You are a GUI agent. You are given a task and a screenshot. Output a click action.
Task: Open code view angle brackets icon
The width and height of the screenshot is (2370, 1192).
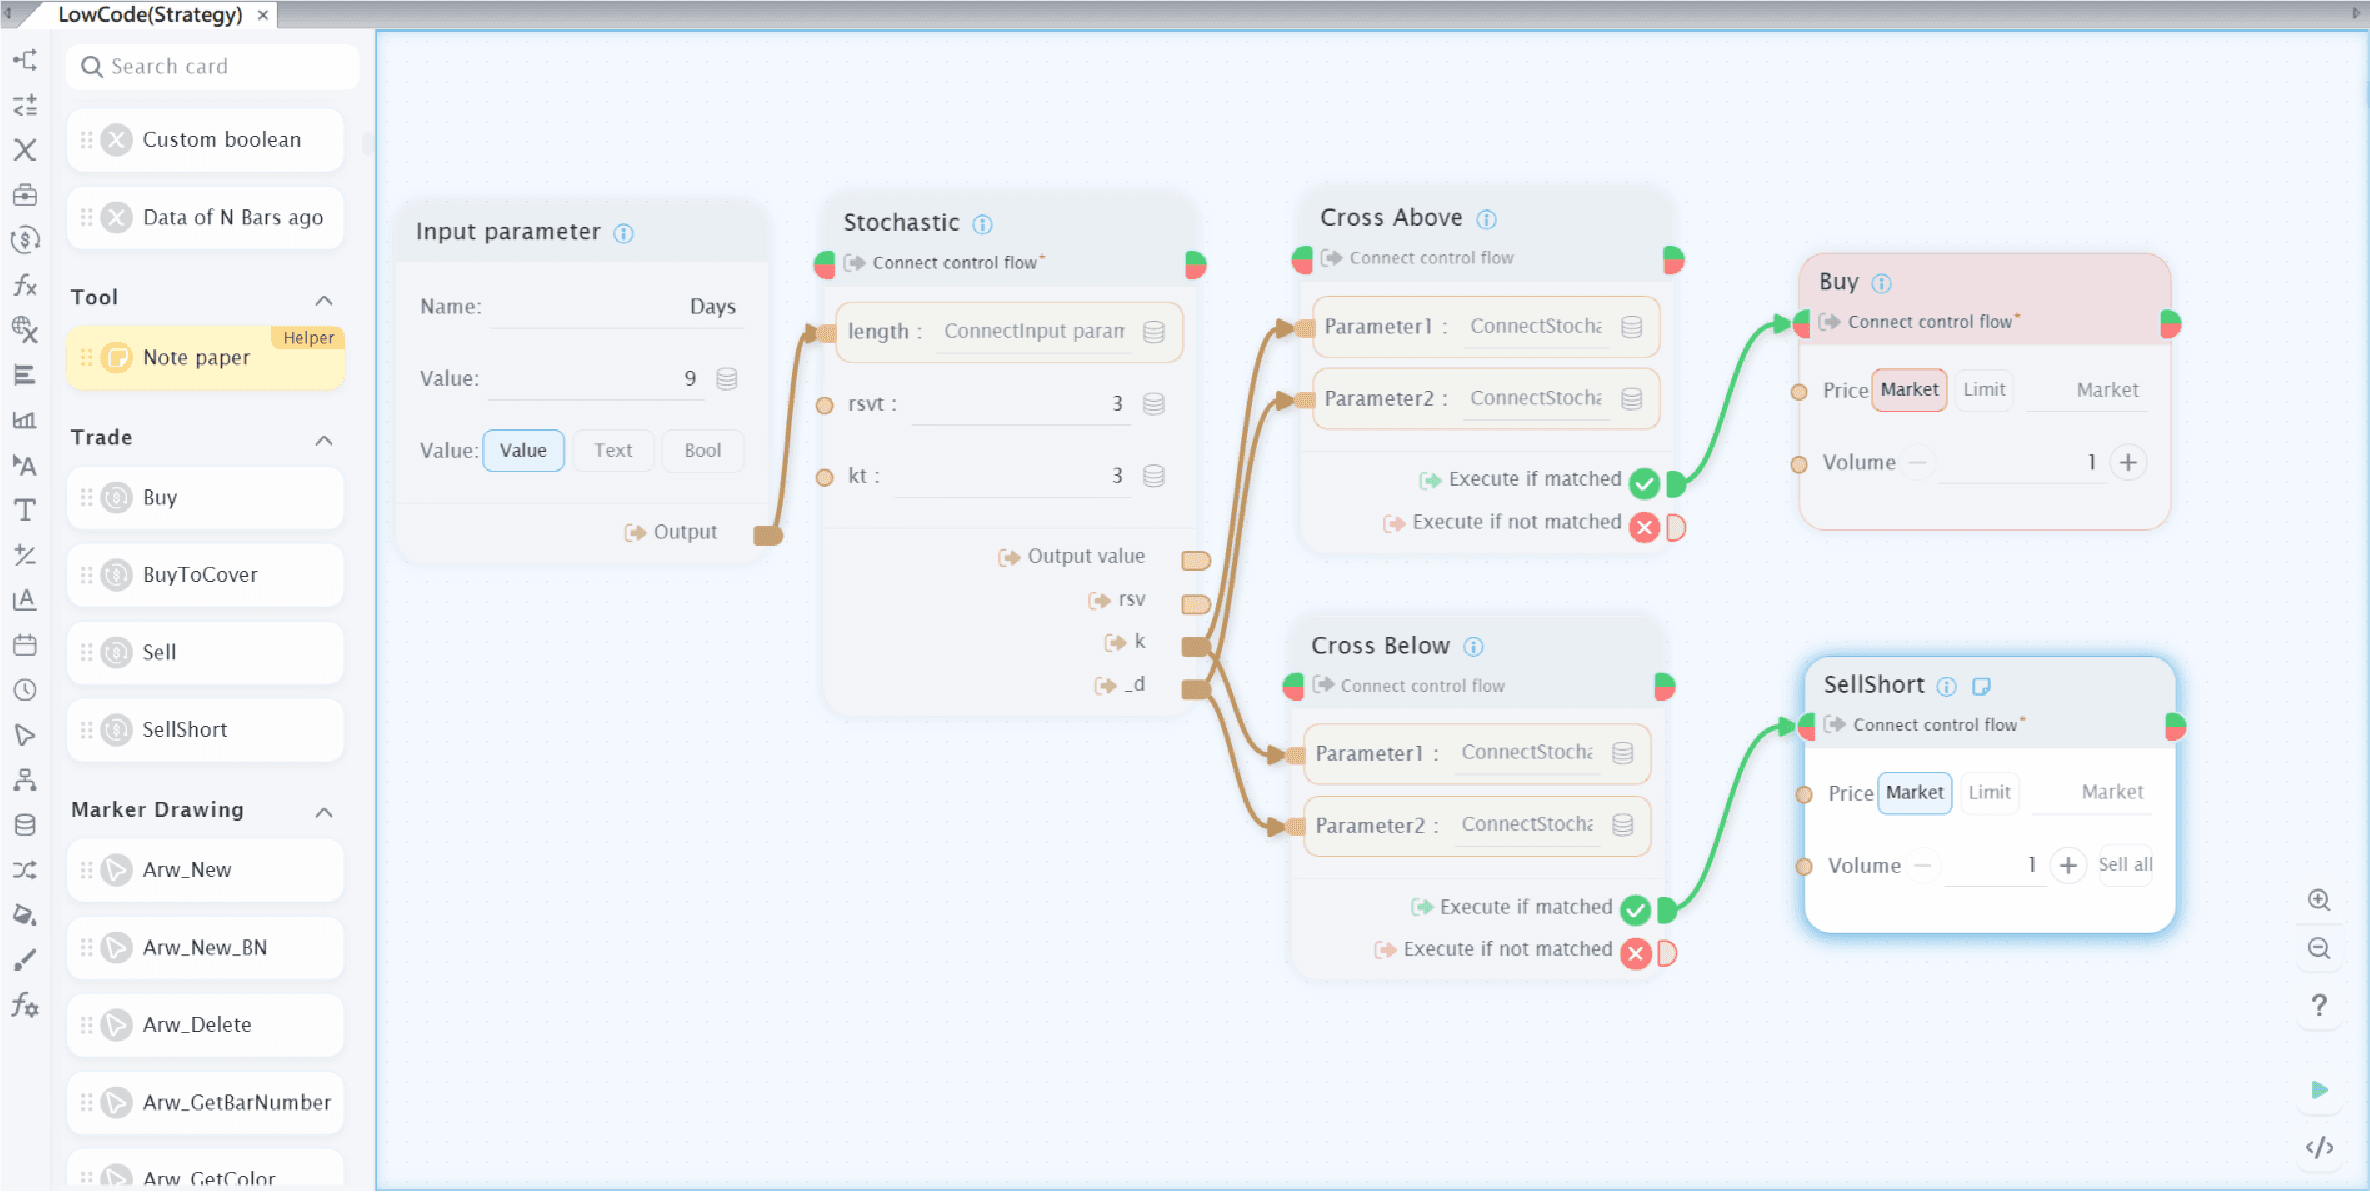point(2319,1147)
